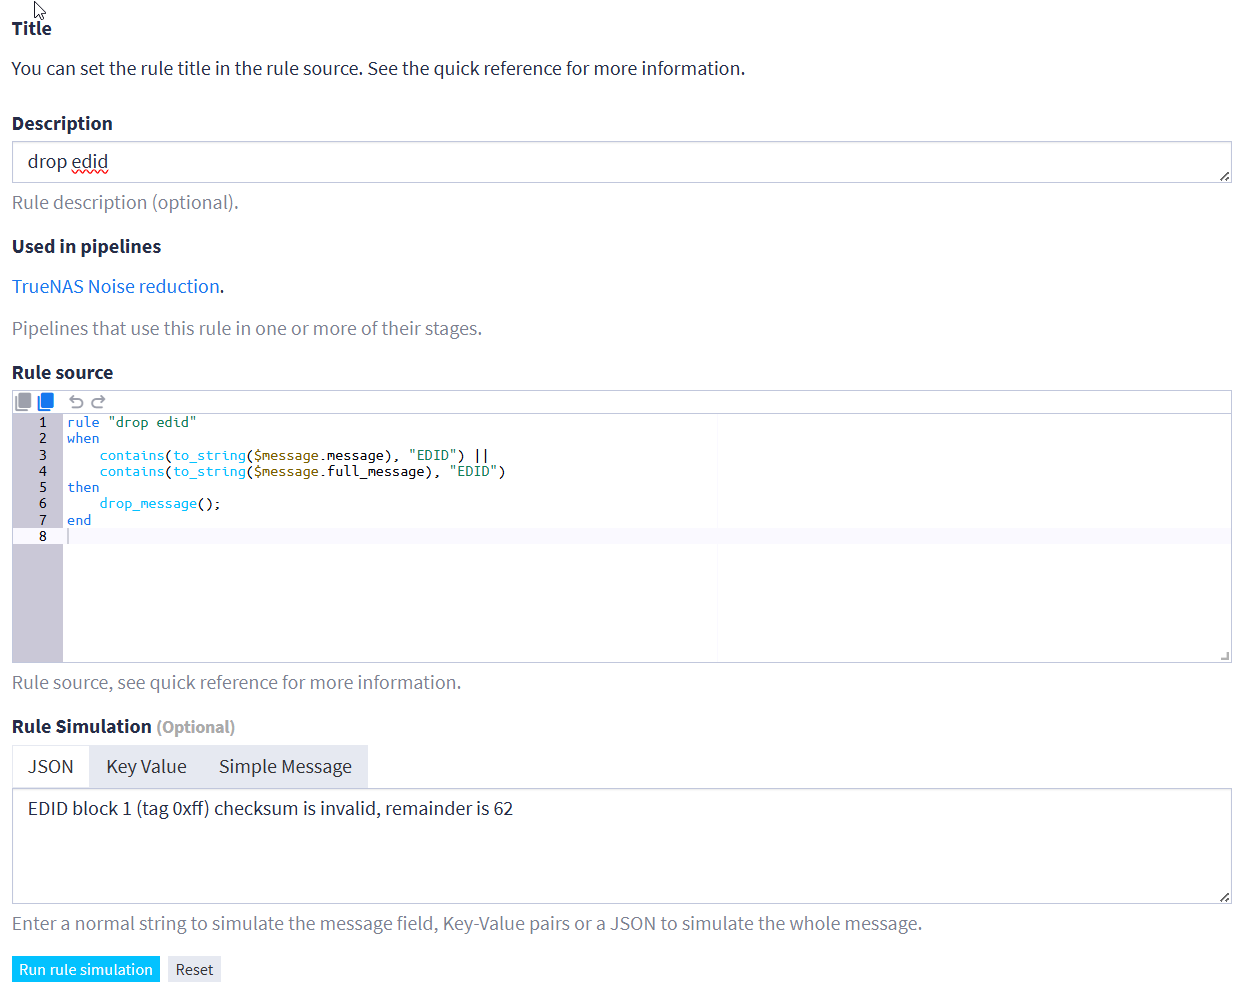Click the simulation textarea resize handle
The image size is (1254, 996).
click(x=1224, y=897)
